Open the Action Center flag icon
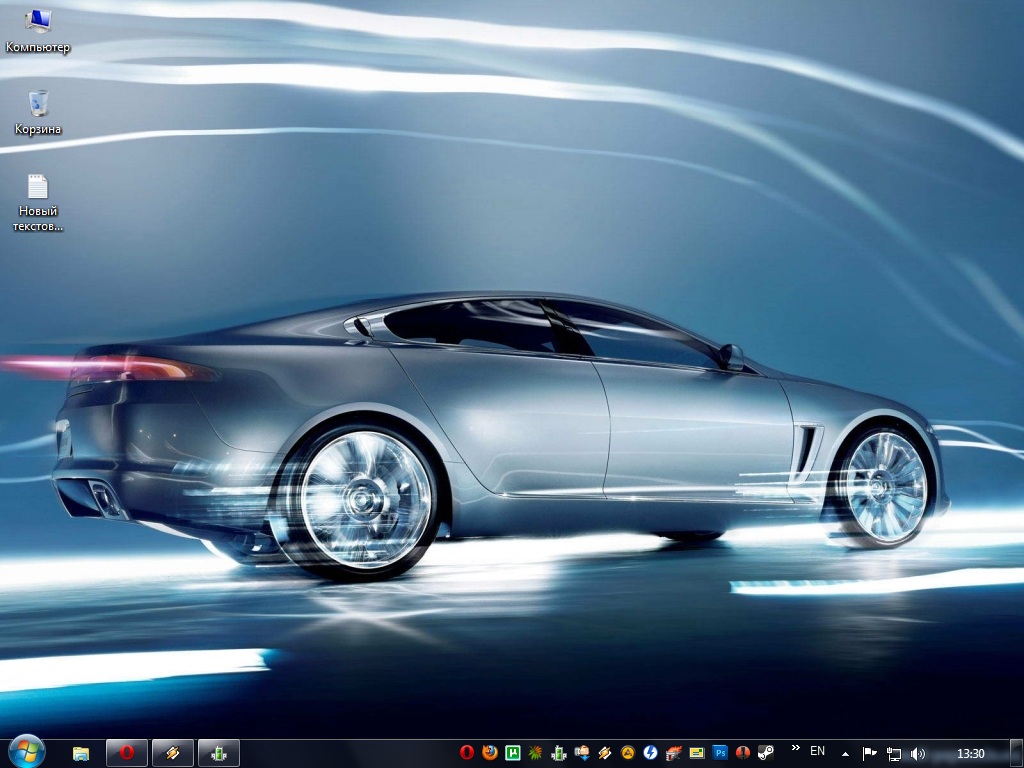Image resolution: width=1024 pixels, height=768 pixels. pyautogui.click(x=869, y=754)
